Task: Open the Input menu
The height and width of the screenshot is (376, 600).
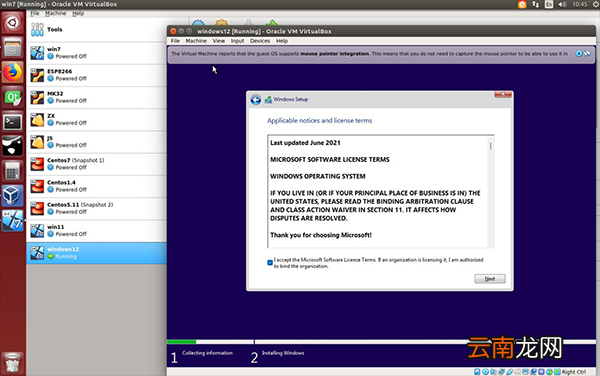Action: click(237, 41)
